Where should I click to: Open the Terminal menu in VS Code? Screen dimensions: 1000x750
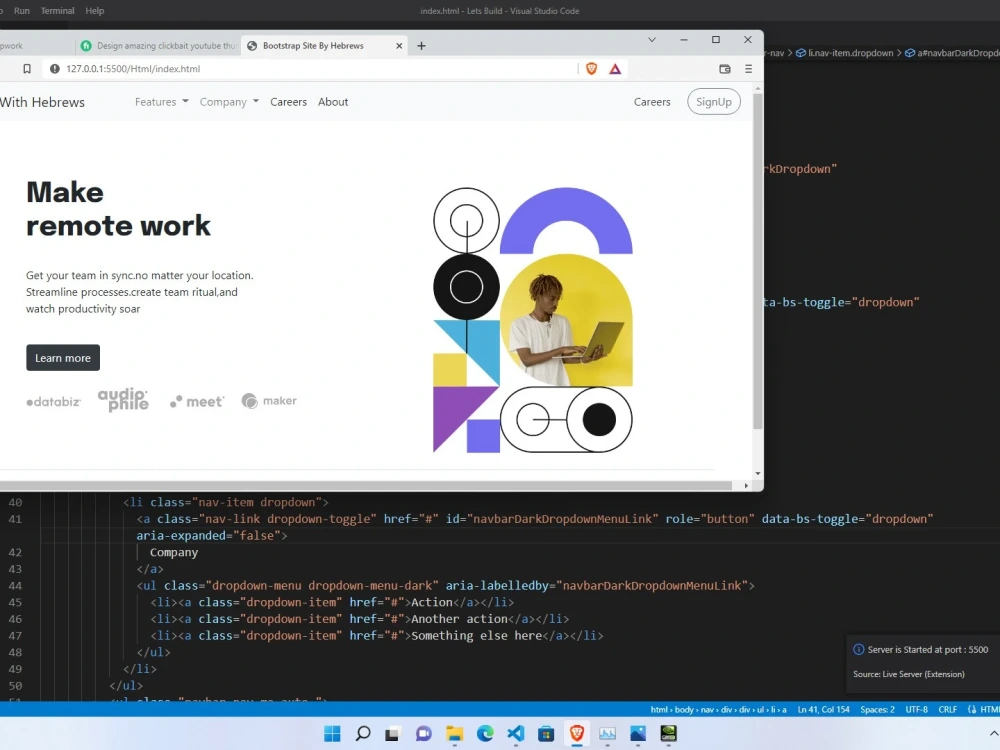click(57, 11)
